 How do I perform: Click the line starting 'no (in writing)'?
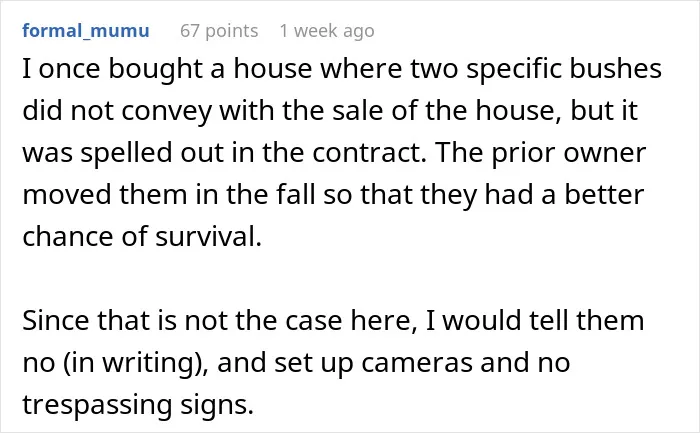296,363
